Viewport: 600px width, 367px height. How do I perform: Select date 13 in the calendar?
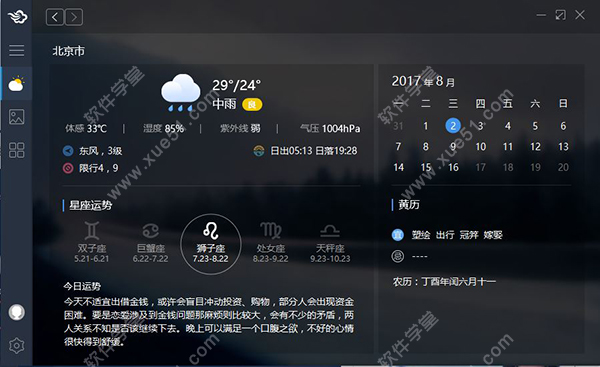click(x=563, y=147)
